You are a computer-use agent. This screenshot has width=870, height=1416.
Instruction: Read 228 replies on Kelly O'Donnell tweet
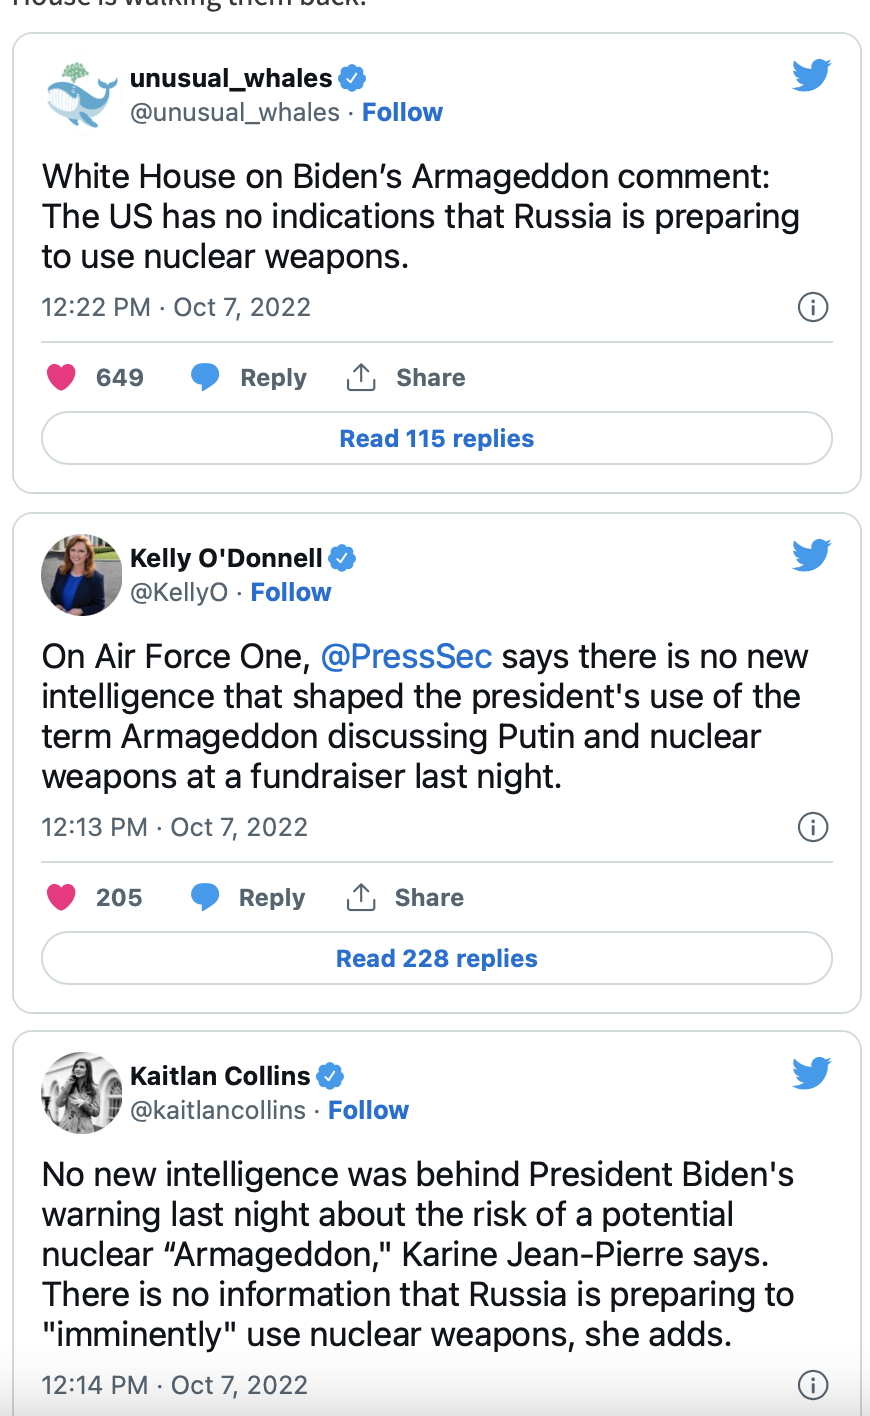point(437,958)
